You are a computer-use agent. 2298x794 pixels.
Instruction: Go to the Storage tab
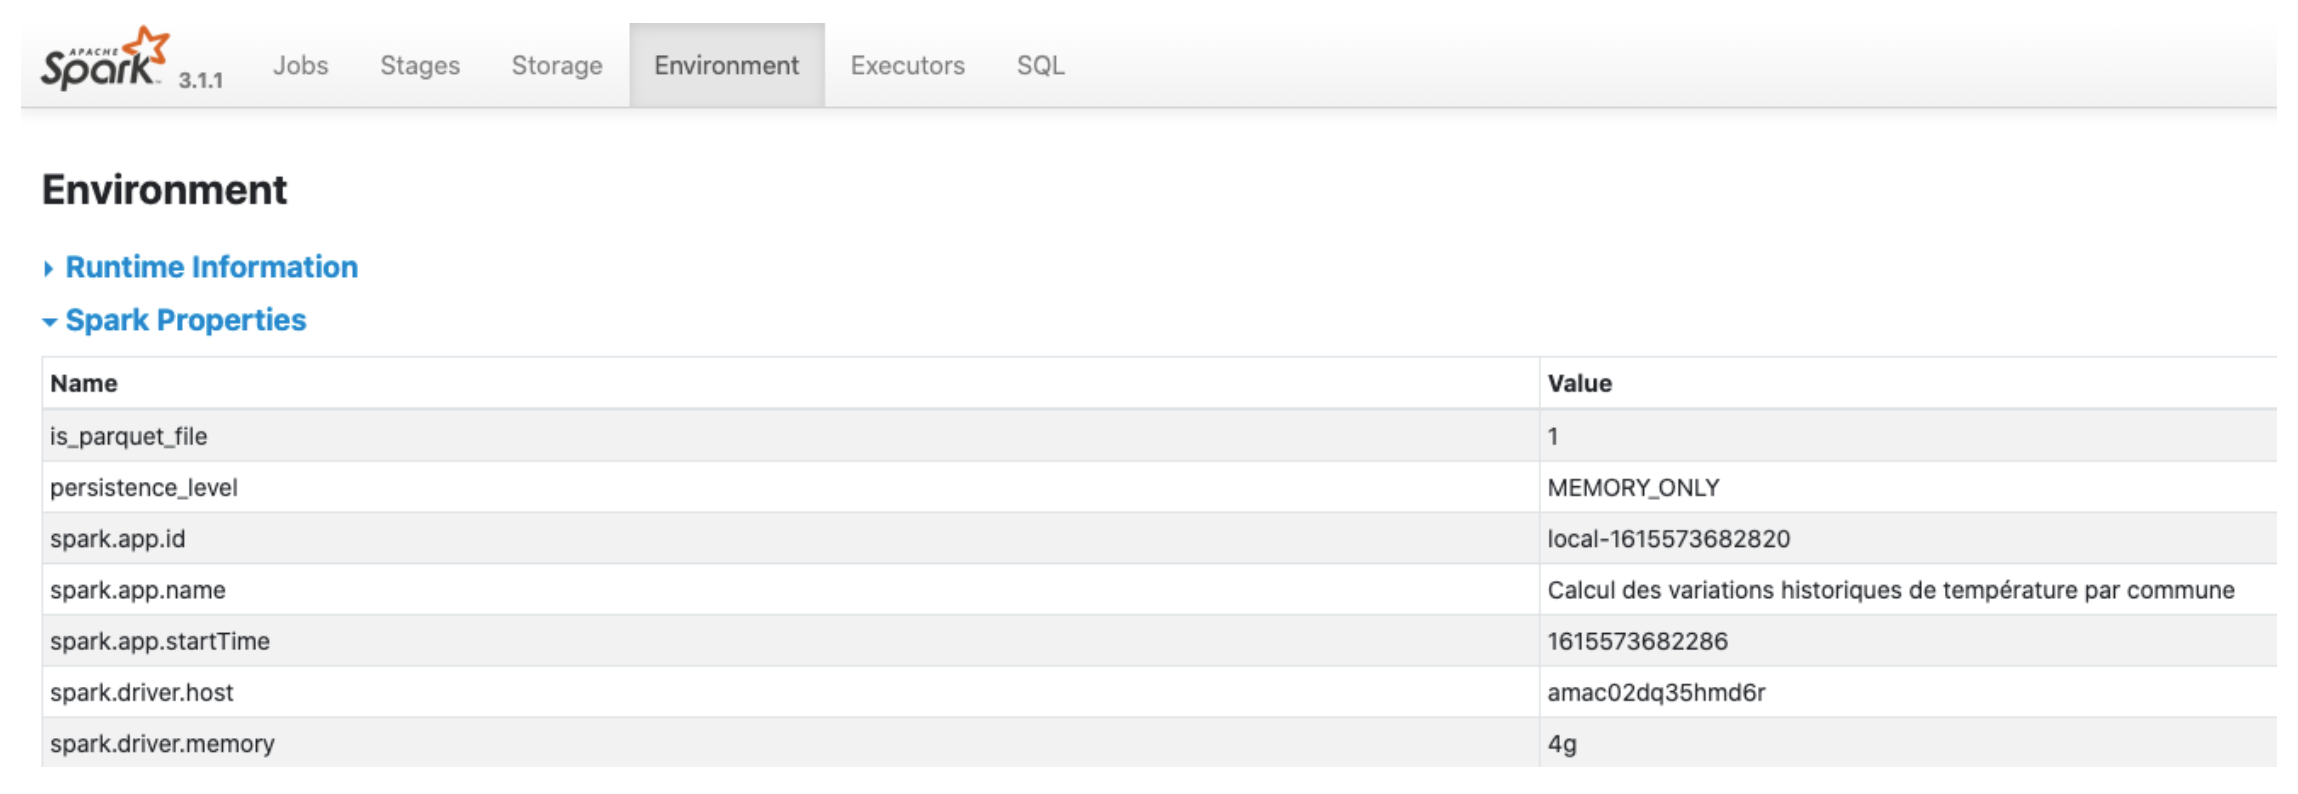click(x=556, y=66)
